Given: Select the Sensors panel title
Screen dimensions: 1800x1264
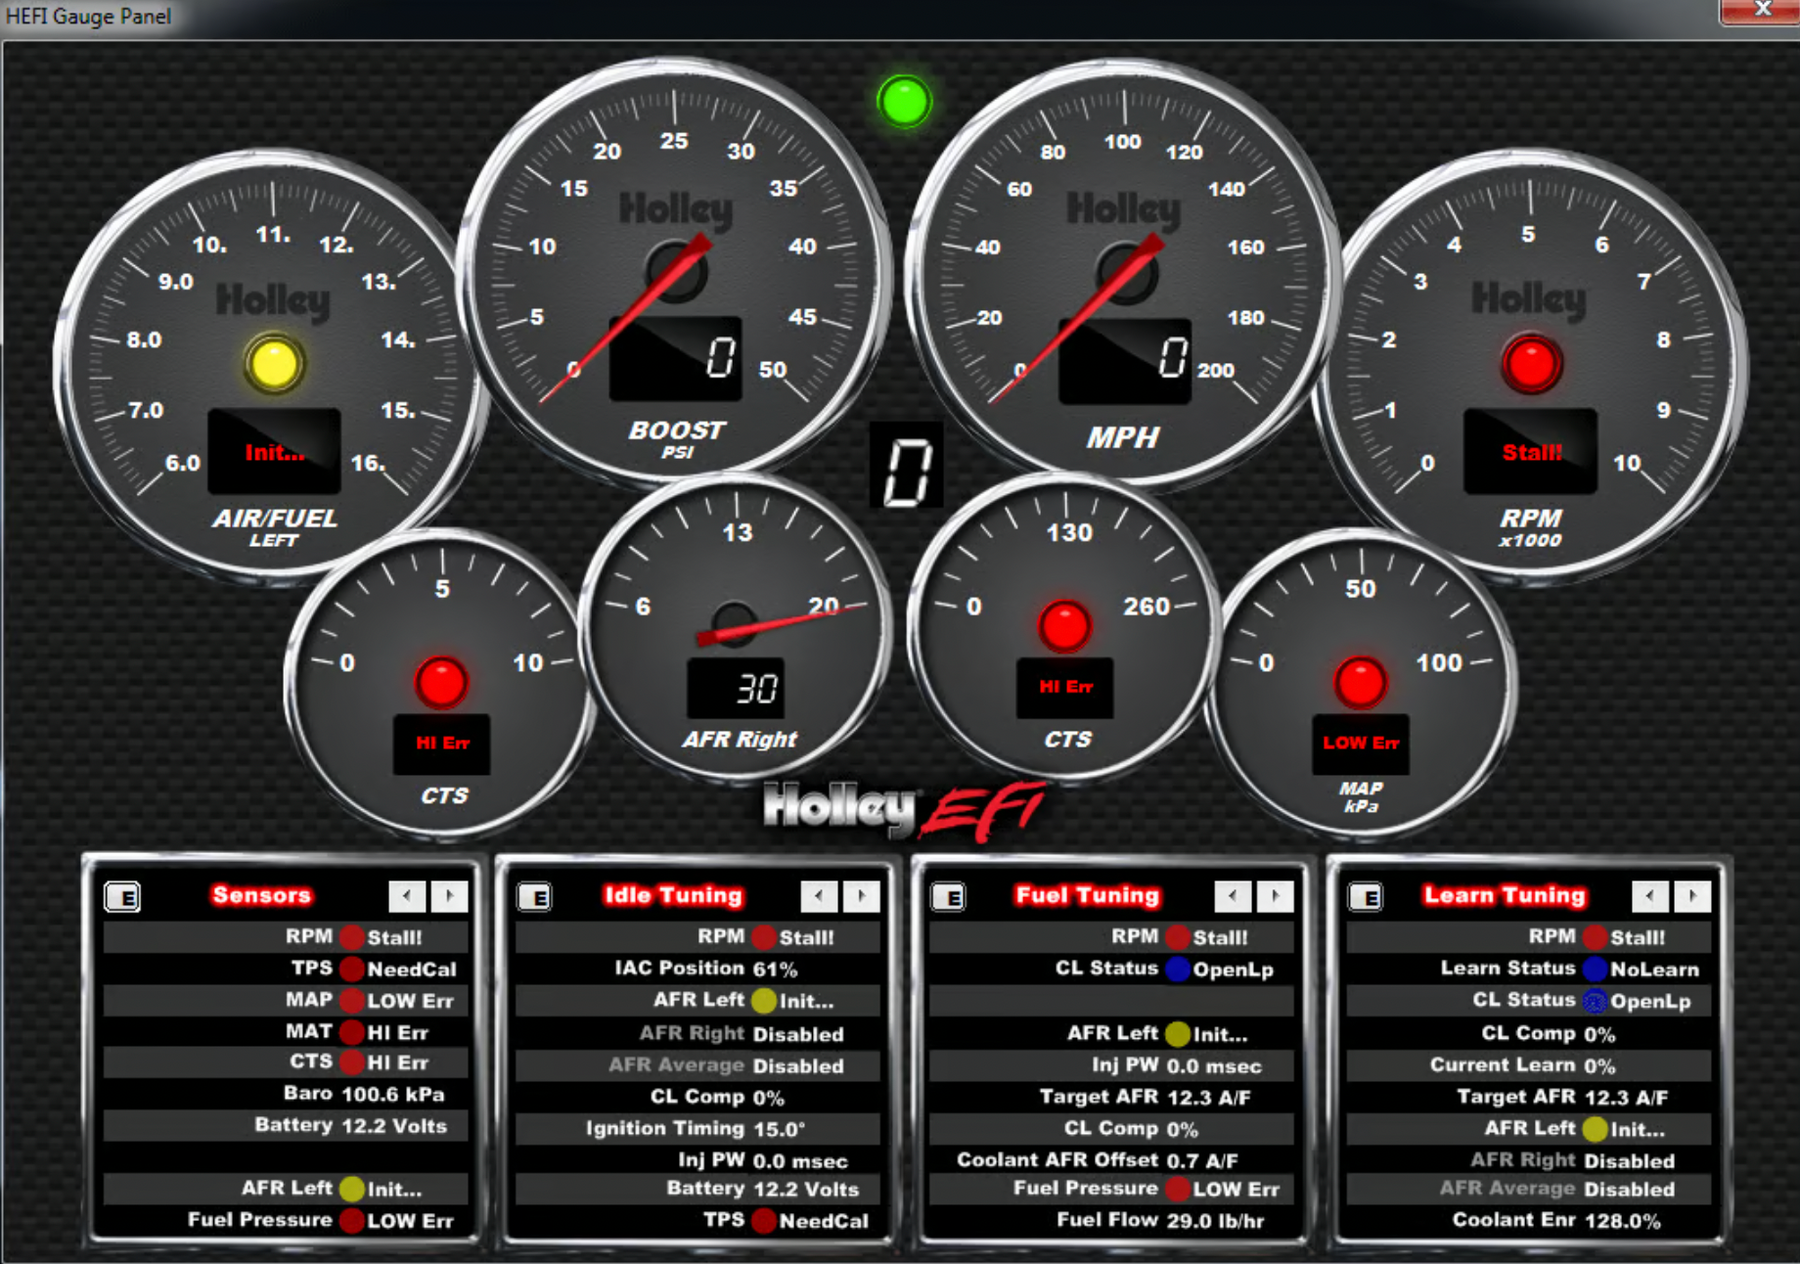Looking at the screenshot, I should coord(261,895).
